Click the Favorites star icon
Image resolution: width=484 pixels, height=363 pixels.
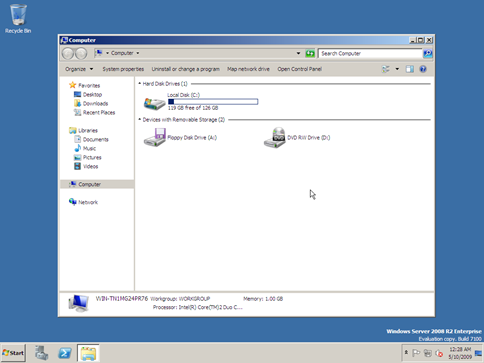coord(72,85)
